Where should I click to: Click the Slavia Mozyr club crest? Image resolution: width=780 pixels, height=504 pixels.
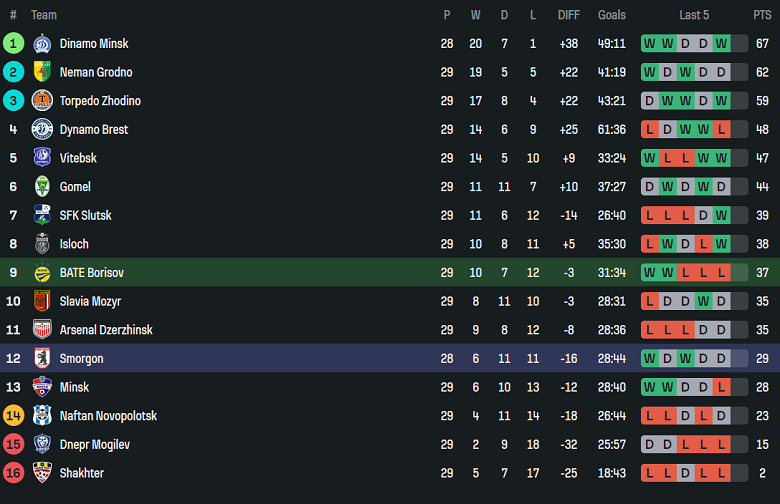tap(42, 301)
